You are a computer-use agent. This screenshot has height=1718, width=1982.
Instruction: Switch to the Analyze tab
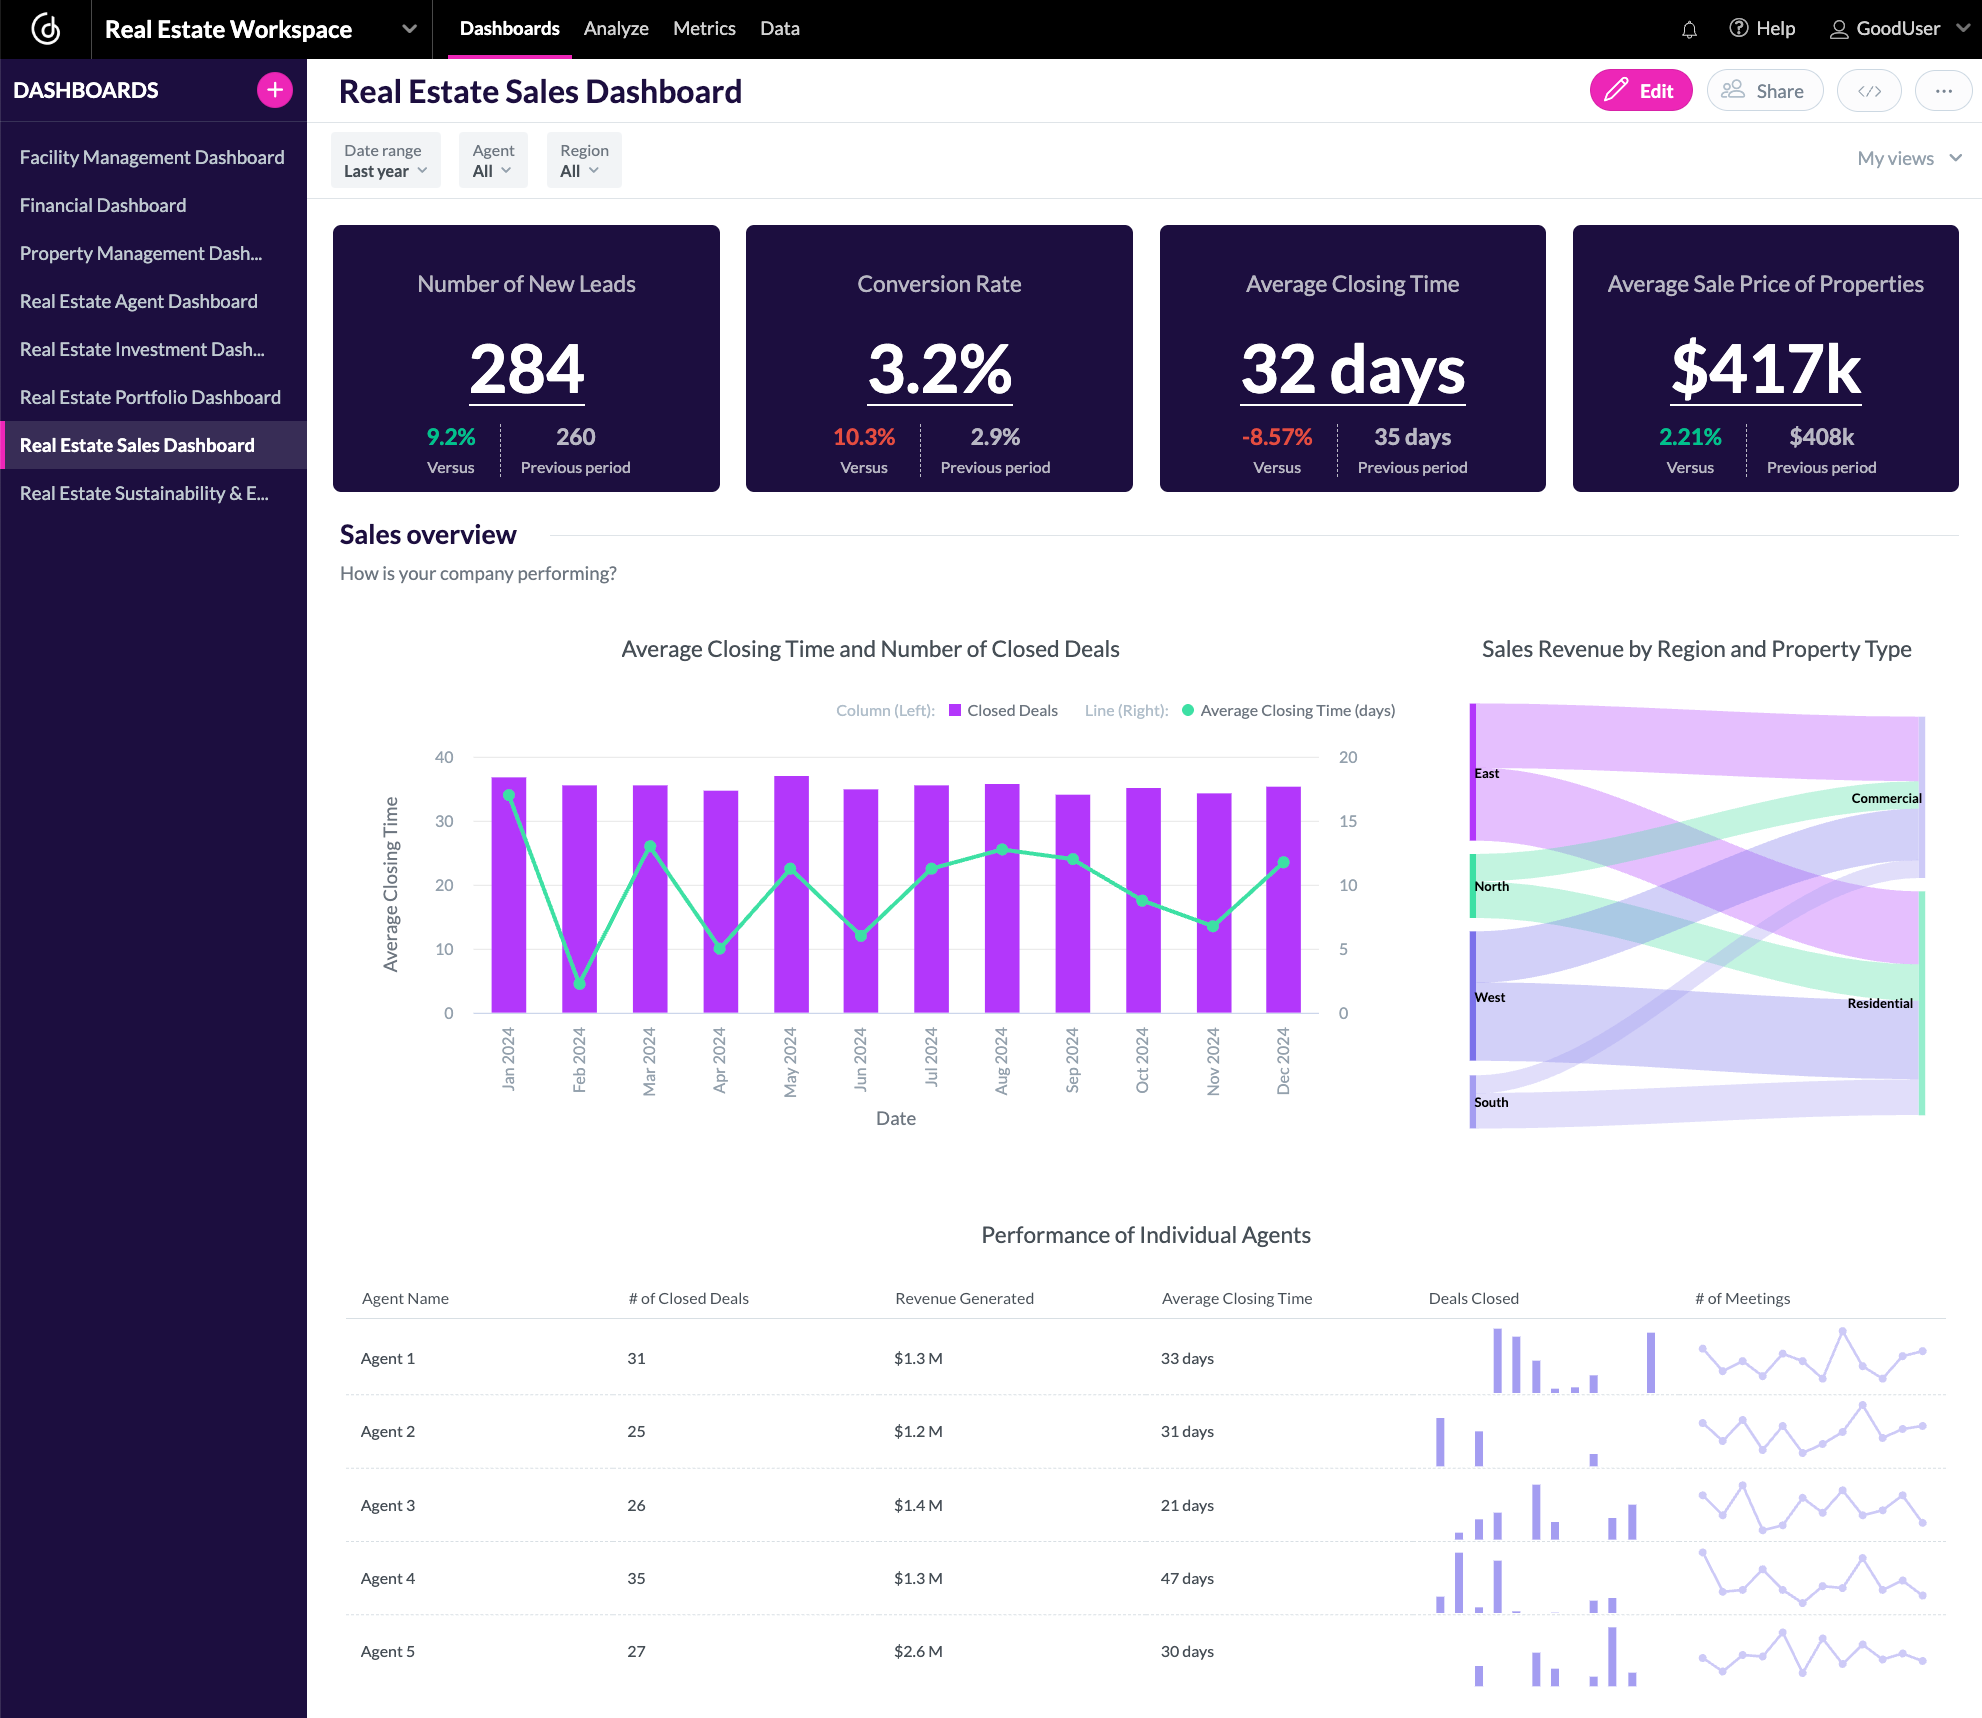(616, 28)
